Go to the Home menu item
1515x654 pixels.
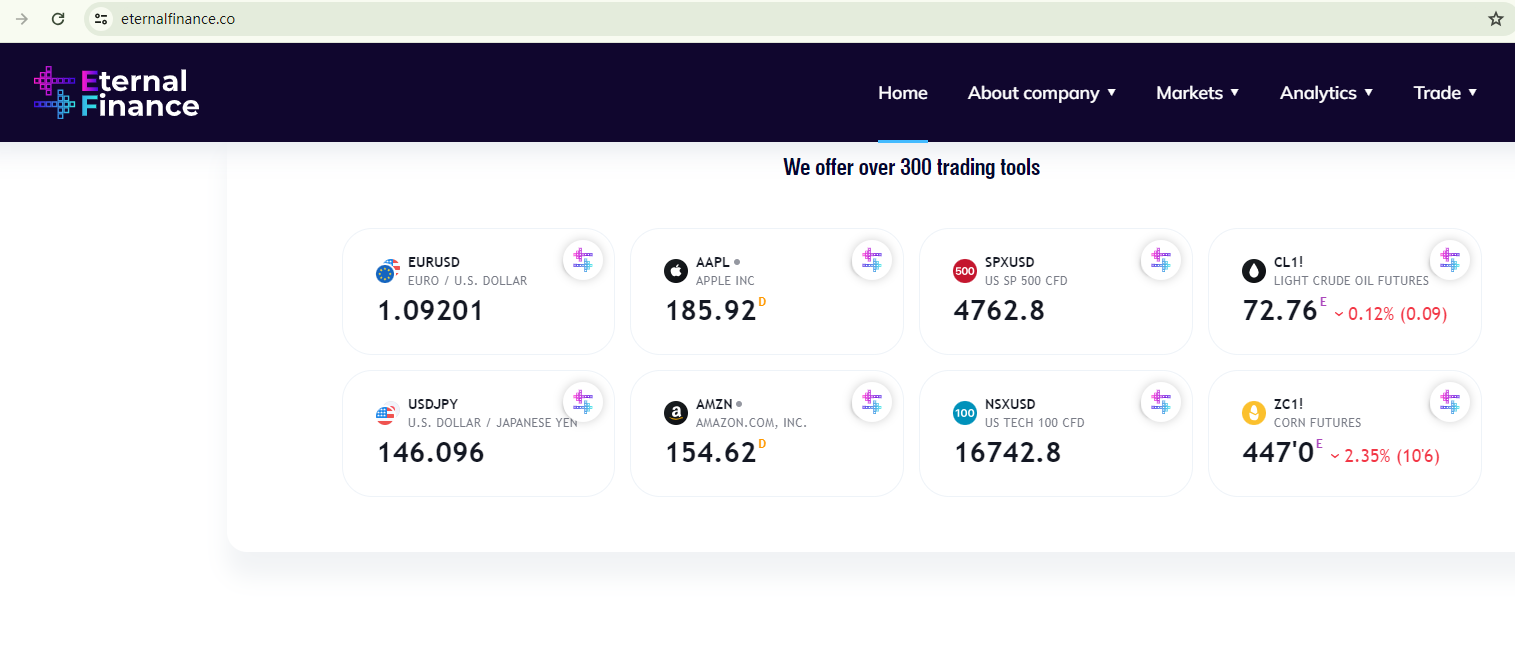coord(902,93)
